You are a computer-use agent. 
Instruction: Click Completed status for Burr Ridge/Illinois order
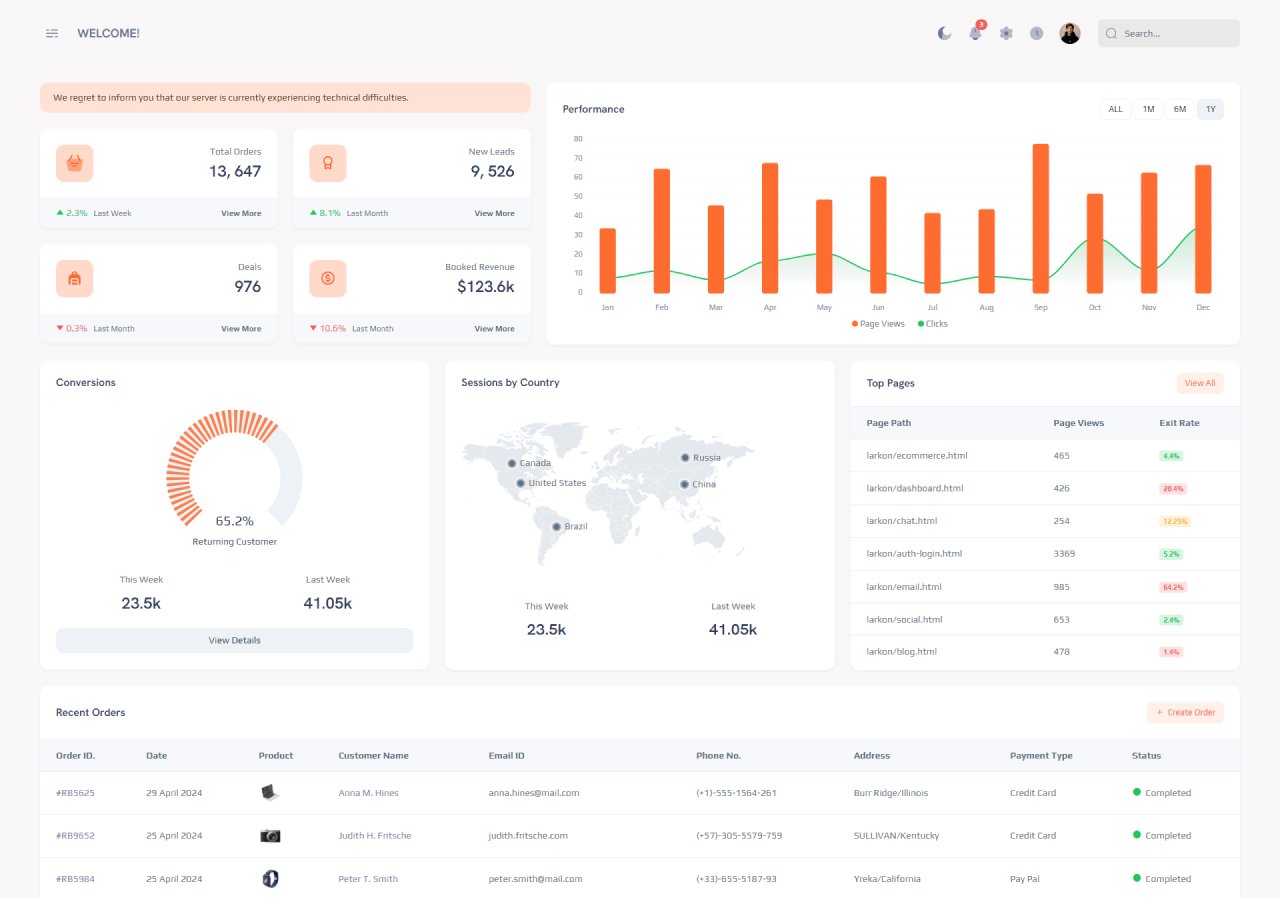click(x=1162, y=793)
